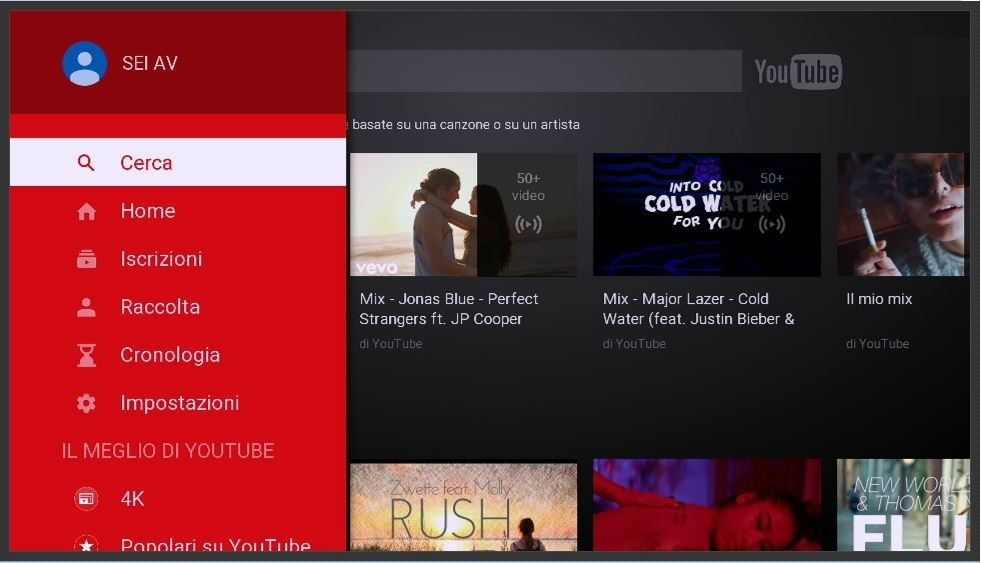The height and width of the screenshot is (563, 981).
Task: Click 'di YouTube' under Il mio mix
Action: tap(877, 343)
